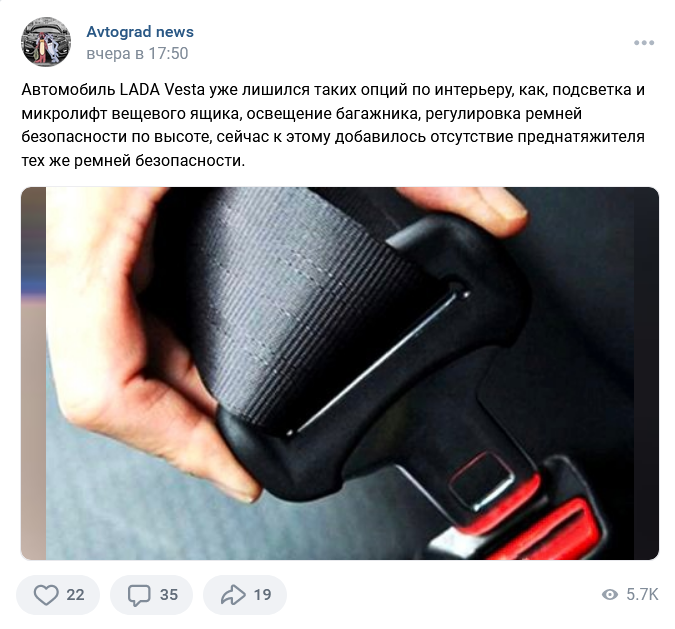Image resolution: width=675 pixels, height=629 pixels.
Task: Click the post text about LADA Vesta
Action: point(333,125)
